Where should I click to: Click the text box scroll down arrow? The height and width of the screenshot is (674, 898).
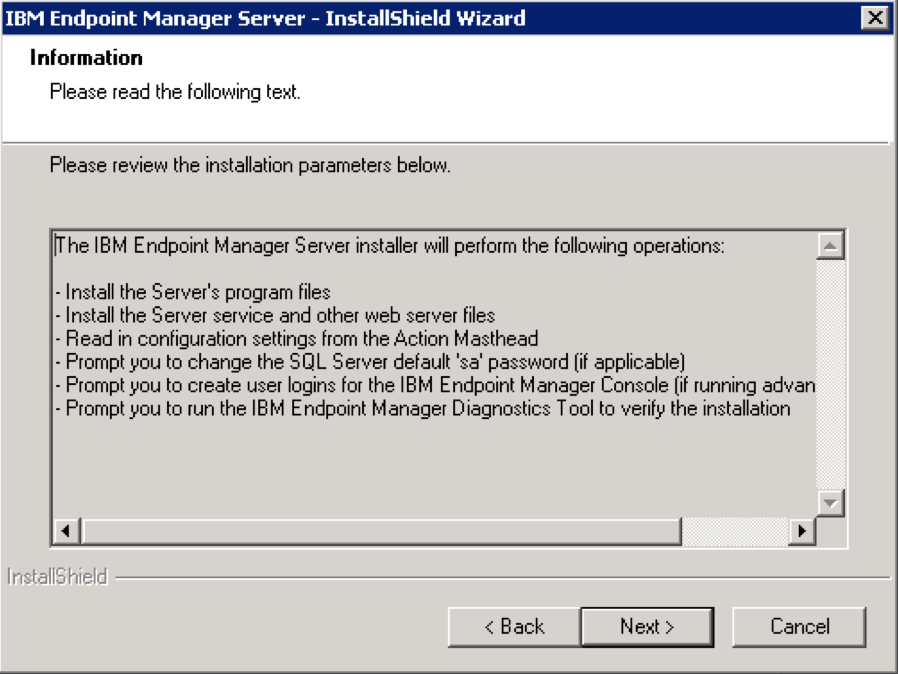click(x=830, y=502)
